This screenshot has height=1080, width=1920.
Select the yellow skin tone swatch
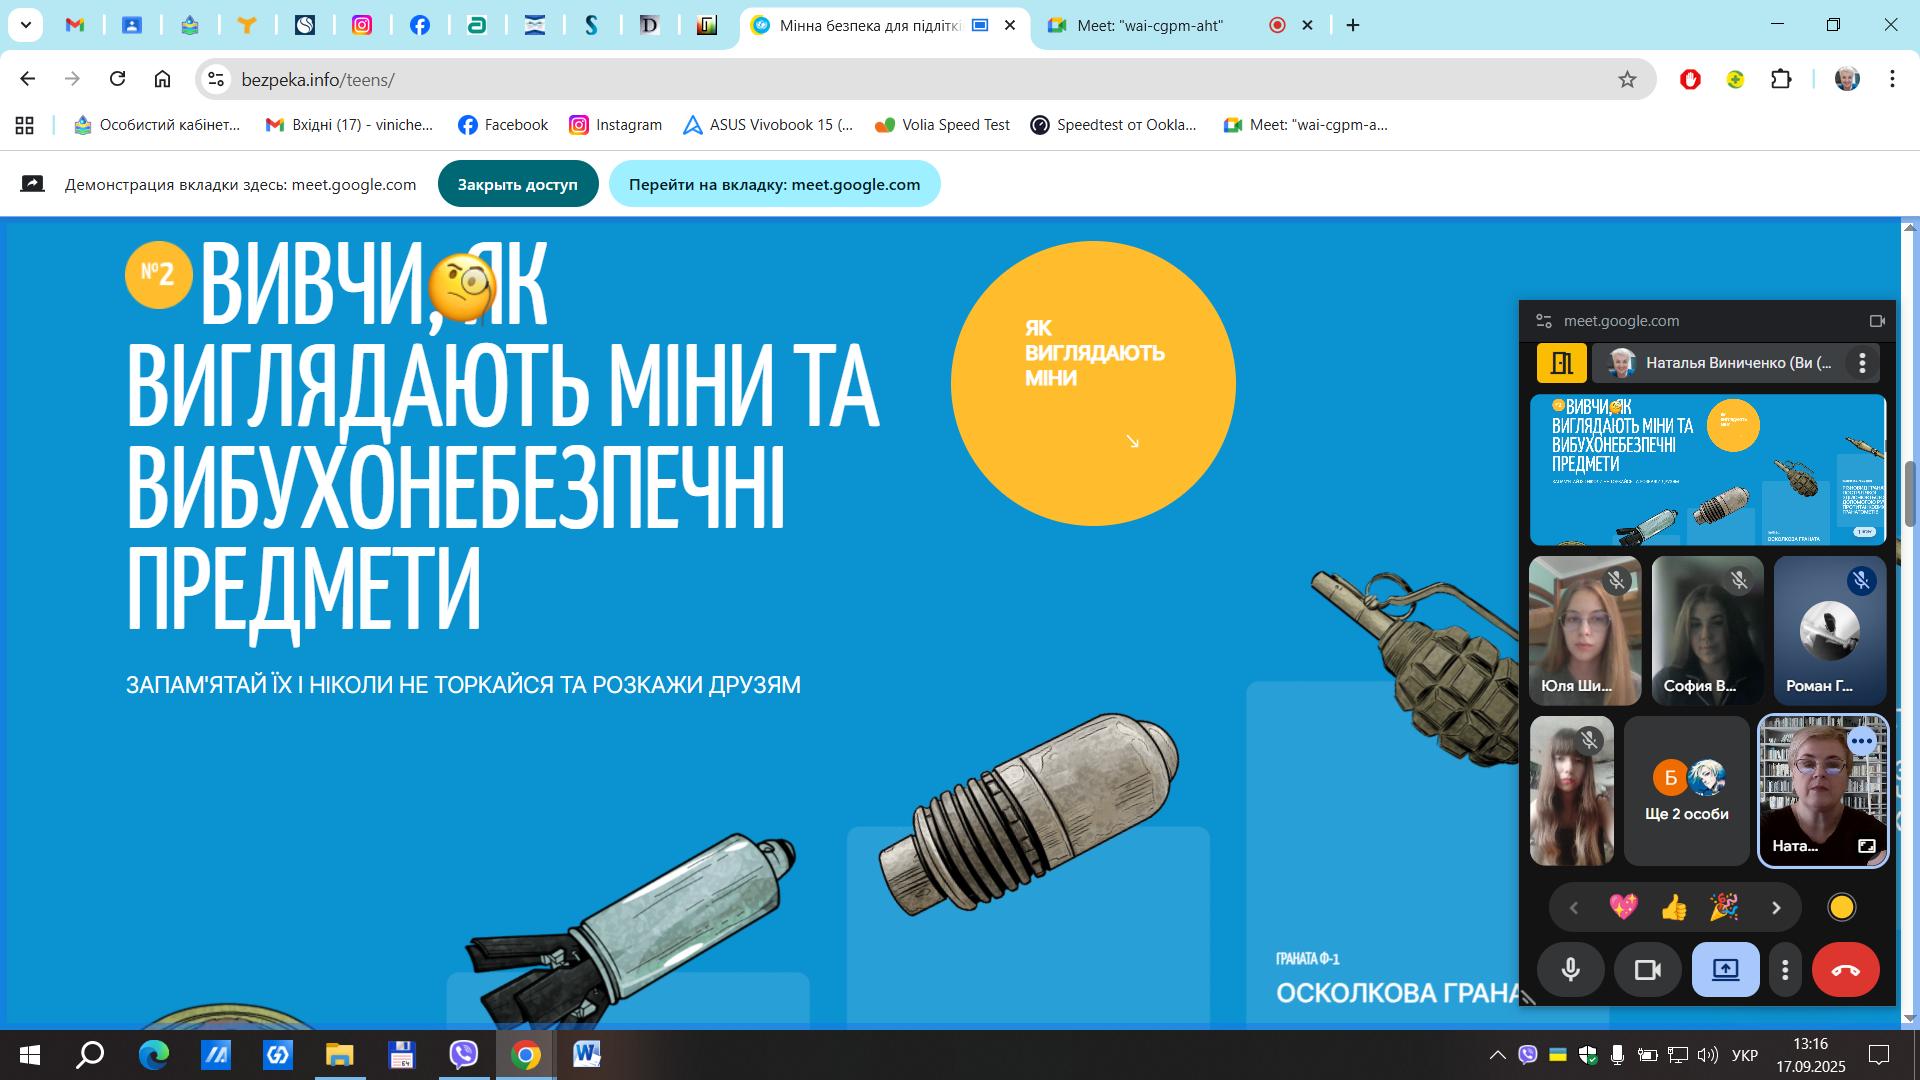point(1841,907)
